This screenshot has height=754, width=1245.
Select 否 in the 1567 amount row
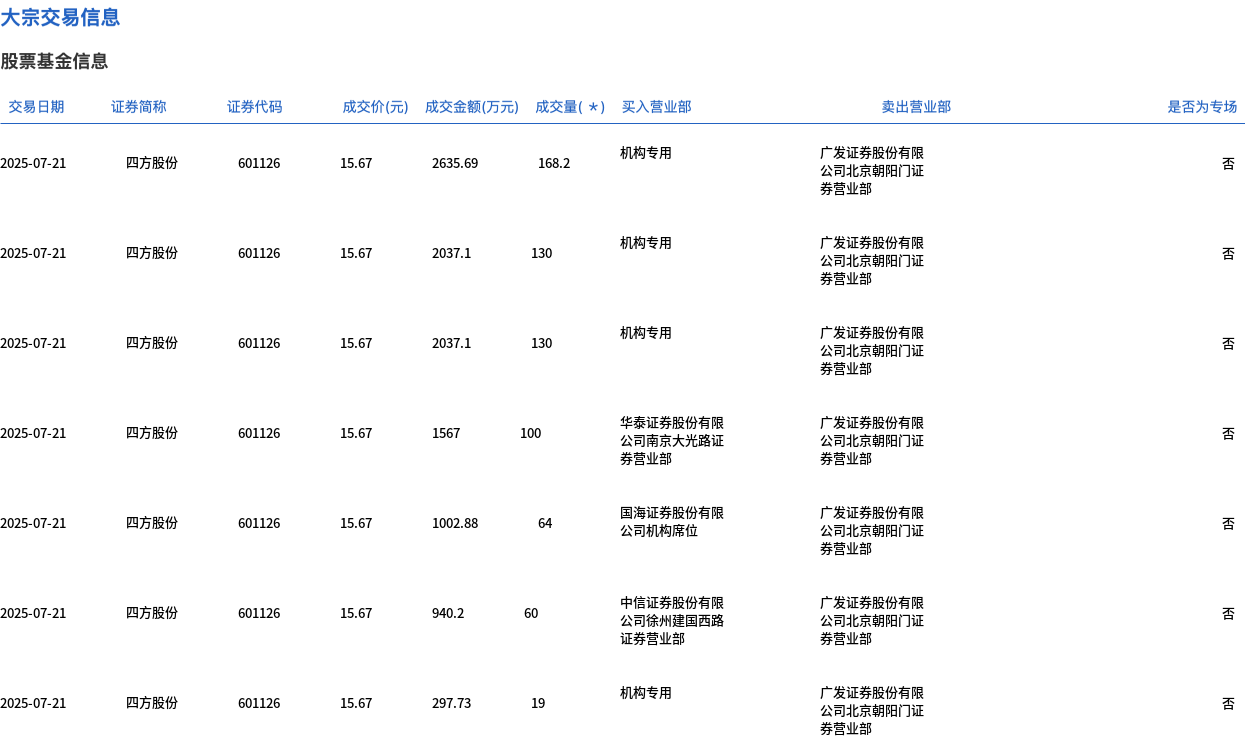[x=1228, y=433]
